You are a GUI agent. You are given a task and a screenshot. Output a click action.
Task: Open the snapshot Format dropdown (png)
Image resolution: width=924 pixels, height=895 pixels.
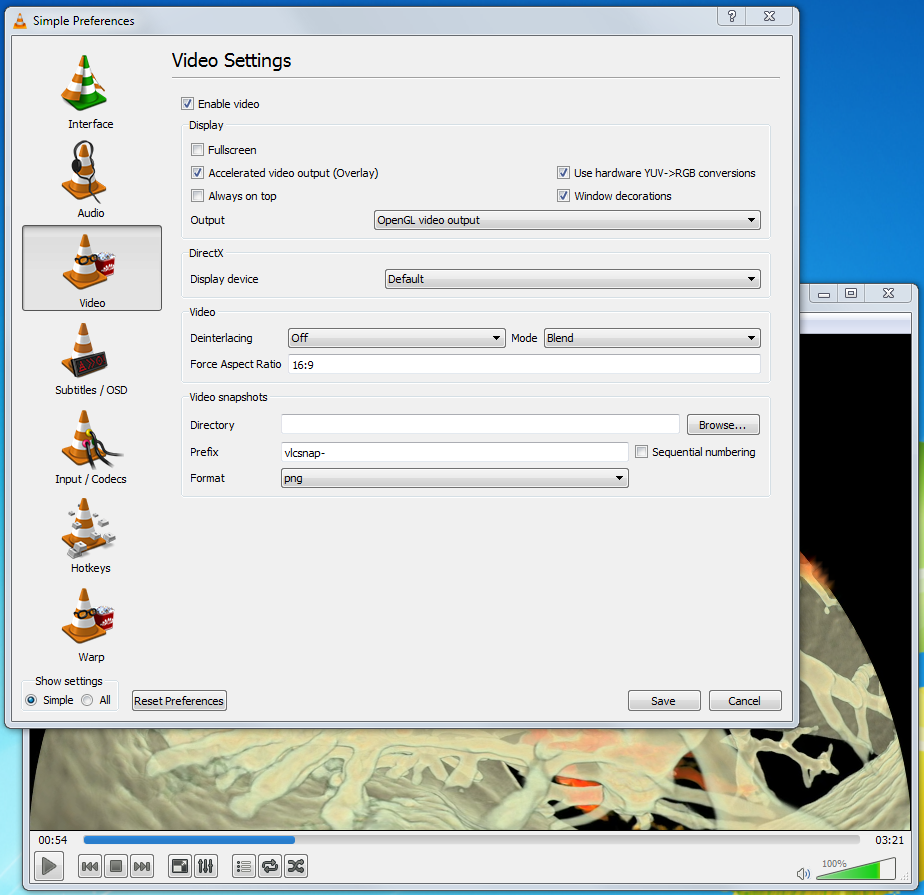click(454, 478)
